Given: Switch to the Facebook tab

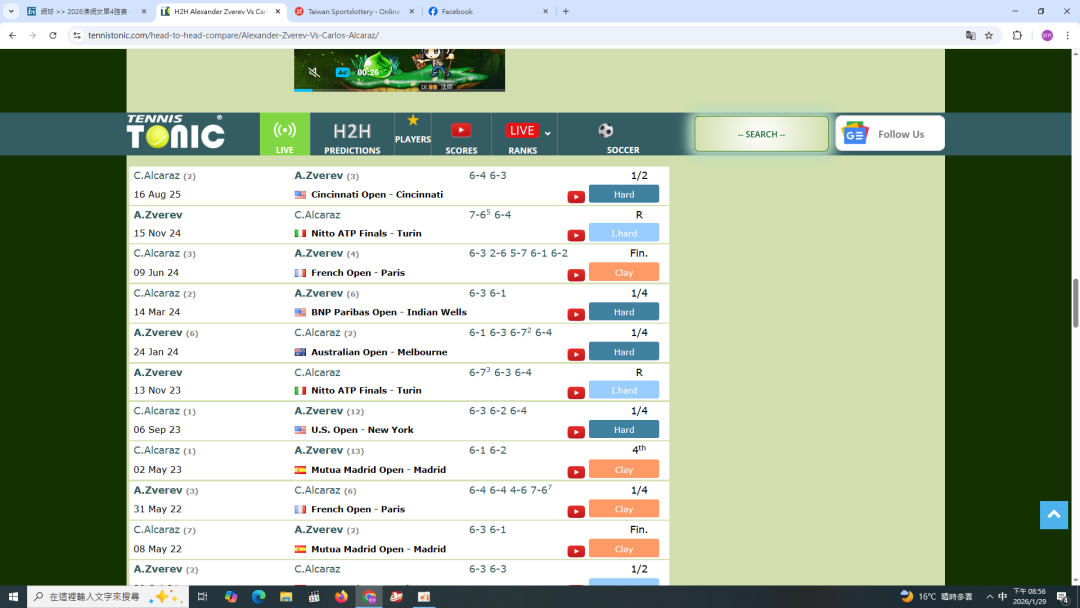Looking at the screenshot, I should [x=488, y=11].
